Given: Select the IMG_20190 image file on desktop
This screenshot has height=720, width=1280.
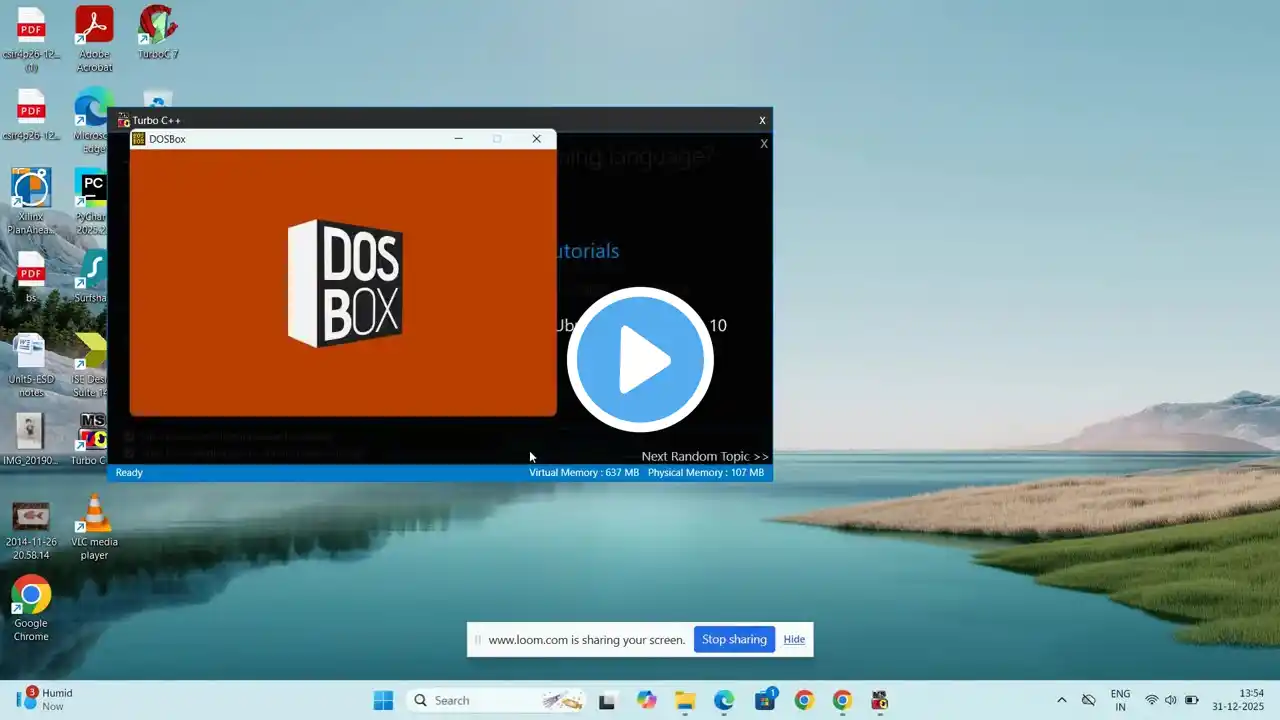Looking at the screenshot, I should point(31,440).
